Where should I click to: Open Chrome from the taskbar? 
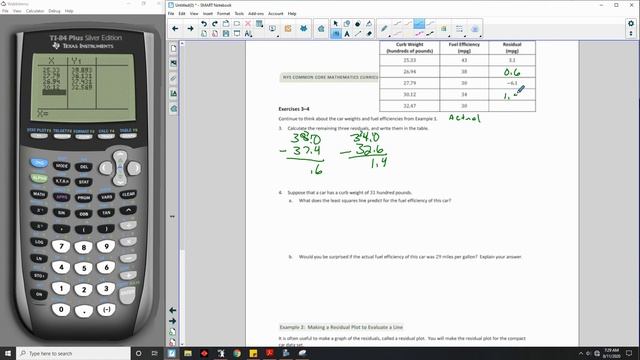pyautogui.click(x=237, y=353)
